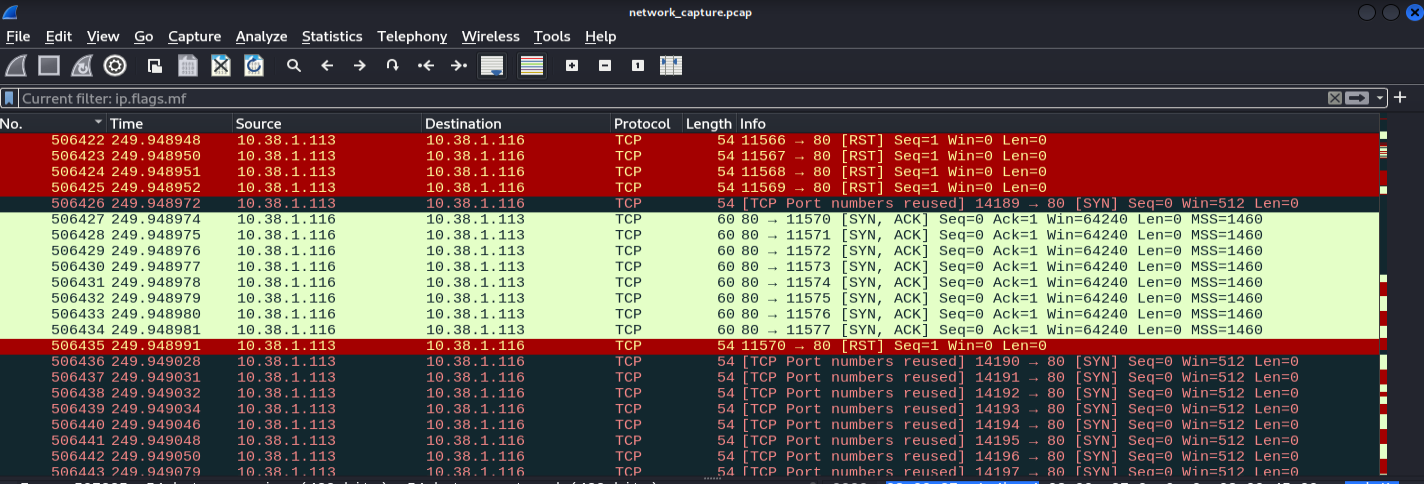Screen dimensions: 1424x484
Task: Toggle packet list coloring rules
Action: click(532, 66)
